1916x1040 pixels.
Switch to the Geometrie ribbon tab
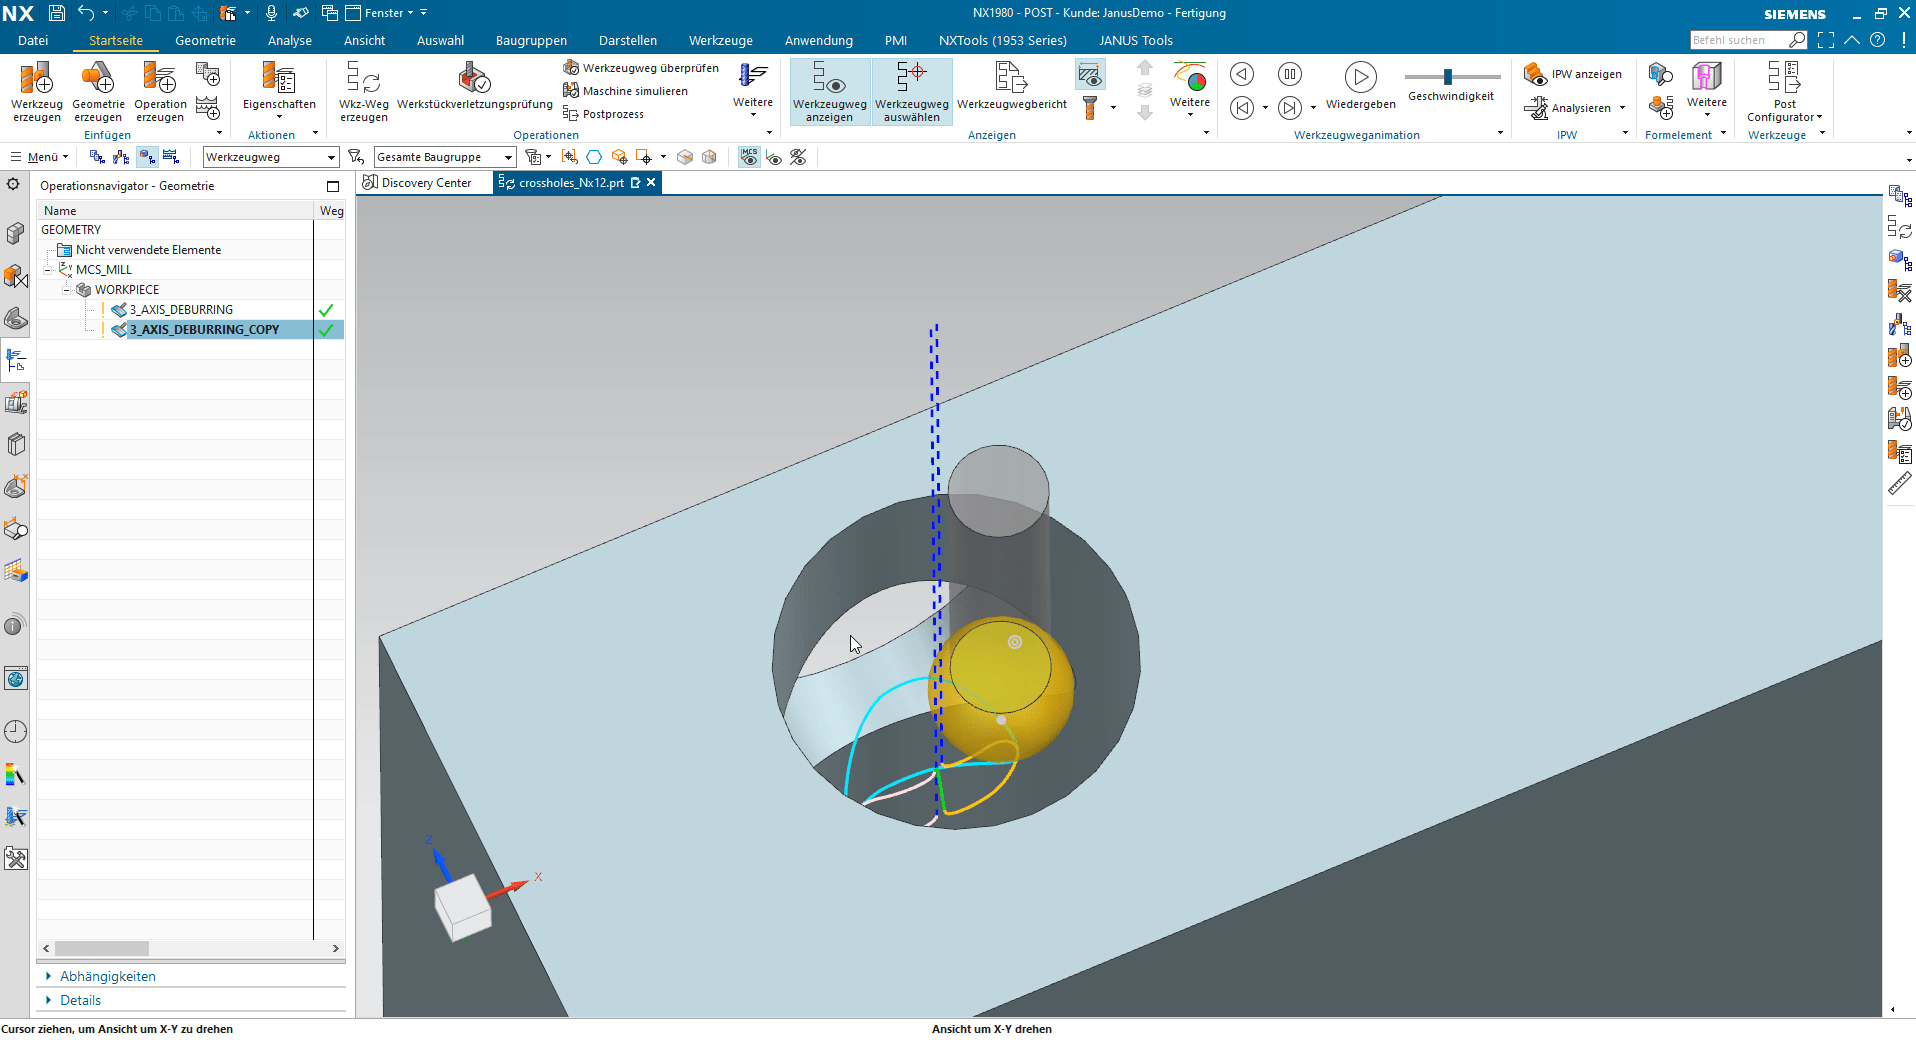(205, 40)
